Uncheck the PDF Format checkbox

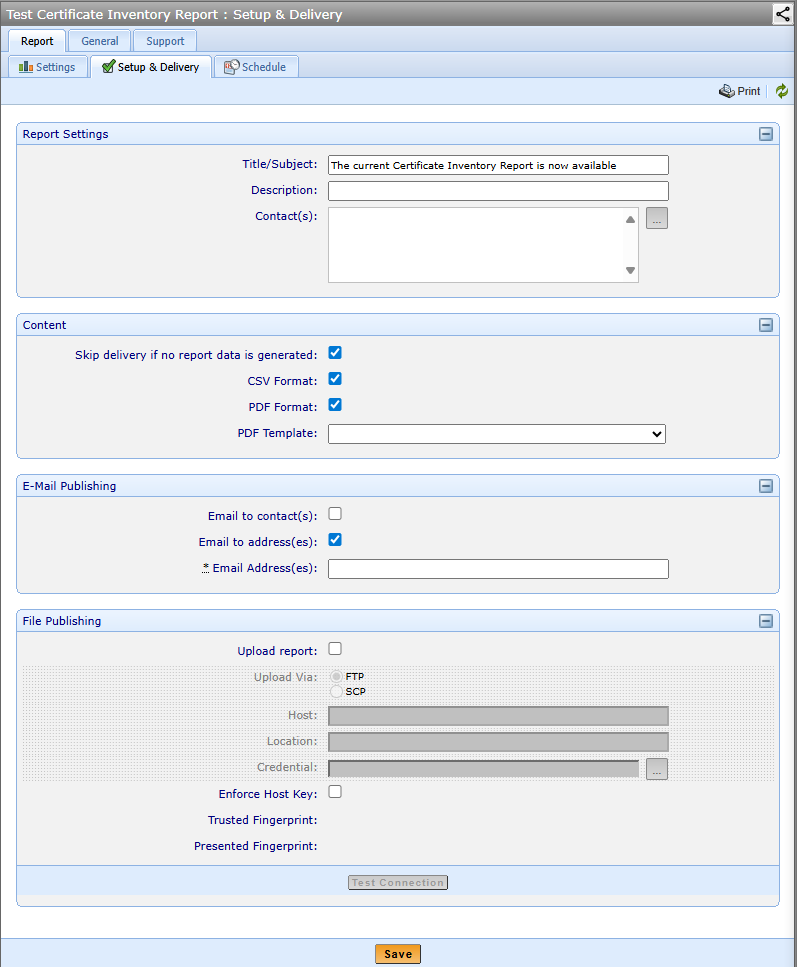click(x=336, y=405)
